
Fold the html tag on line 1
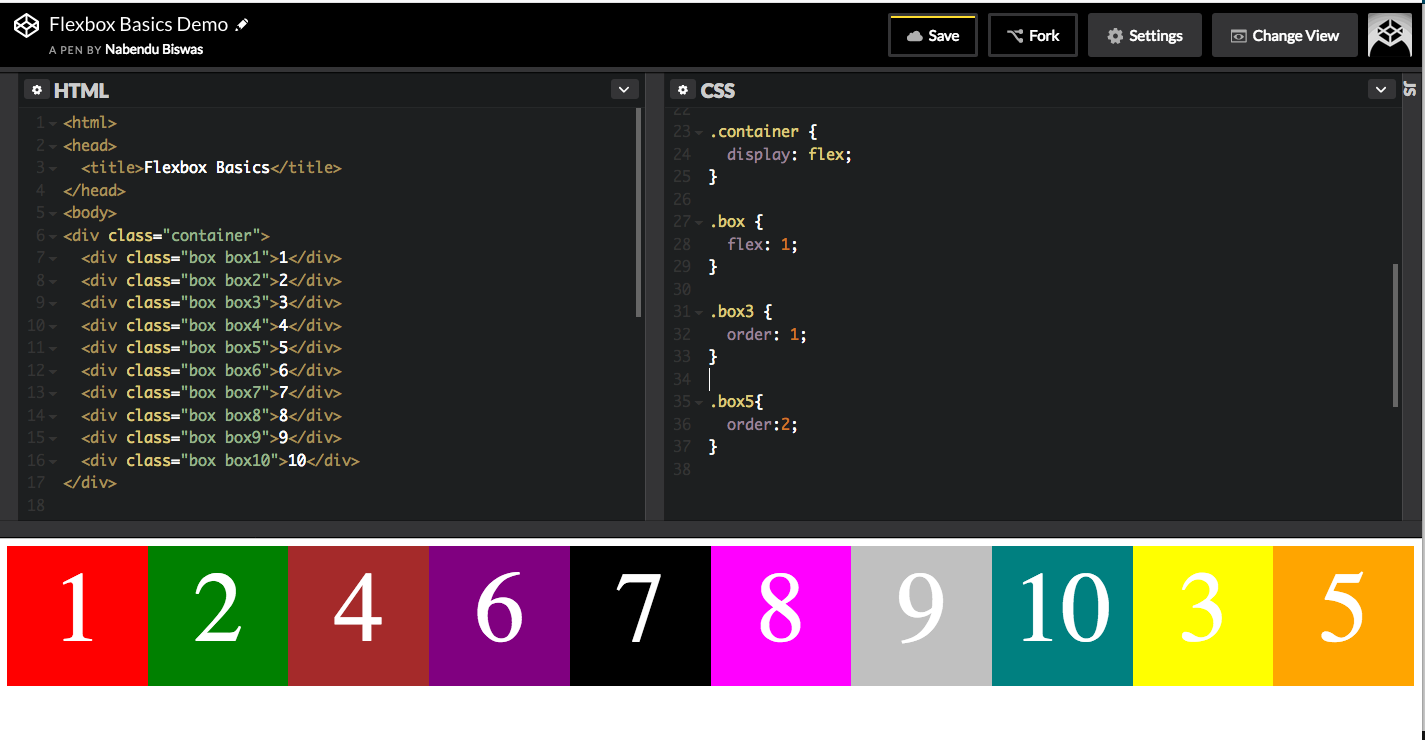tap(52, 123)
